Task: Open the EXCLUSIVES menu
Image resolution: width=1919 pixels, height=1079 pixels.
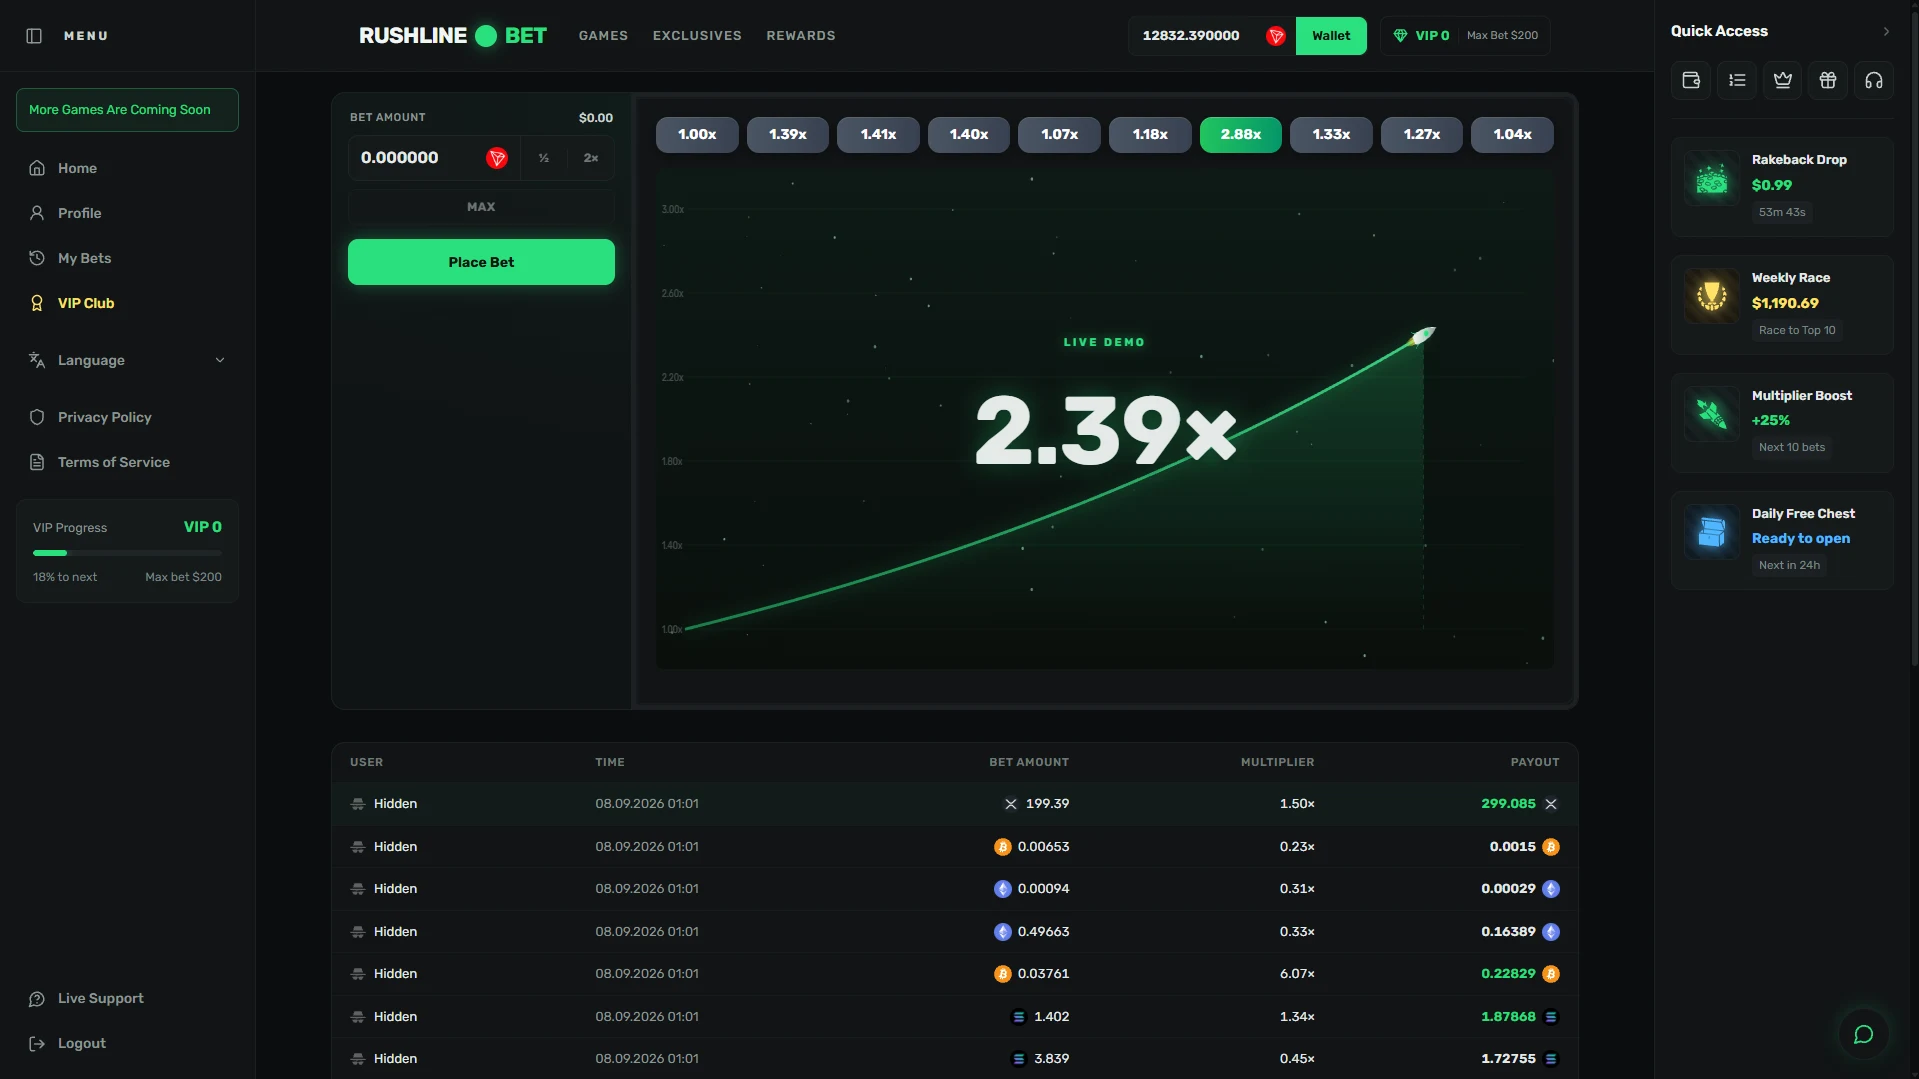Action: pyautogui.click(x=697, y=36)
